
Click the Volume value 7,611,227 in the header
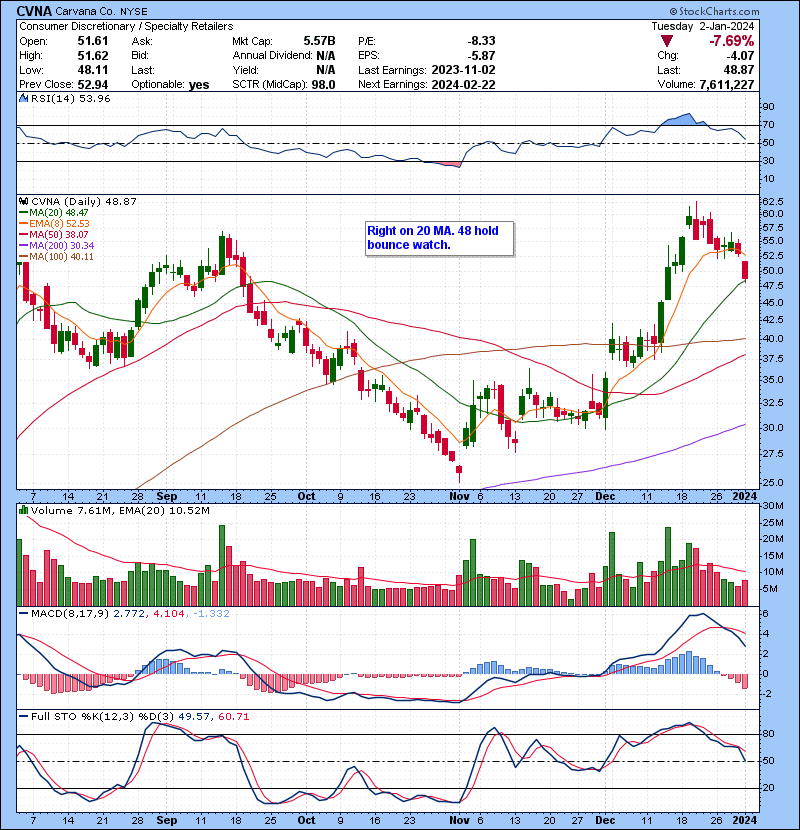(726, 85)
